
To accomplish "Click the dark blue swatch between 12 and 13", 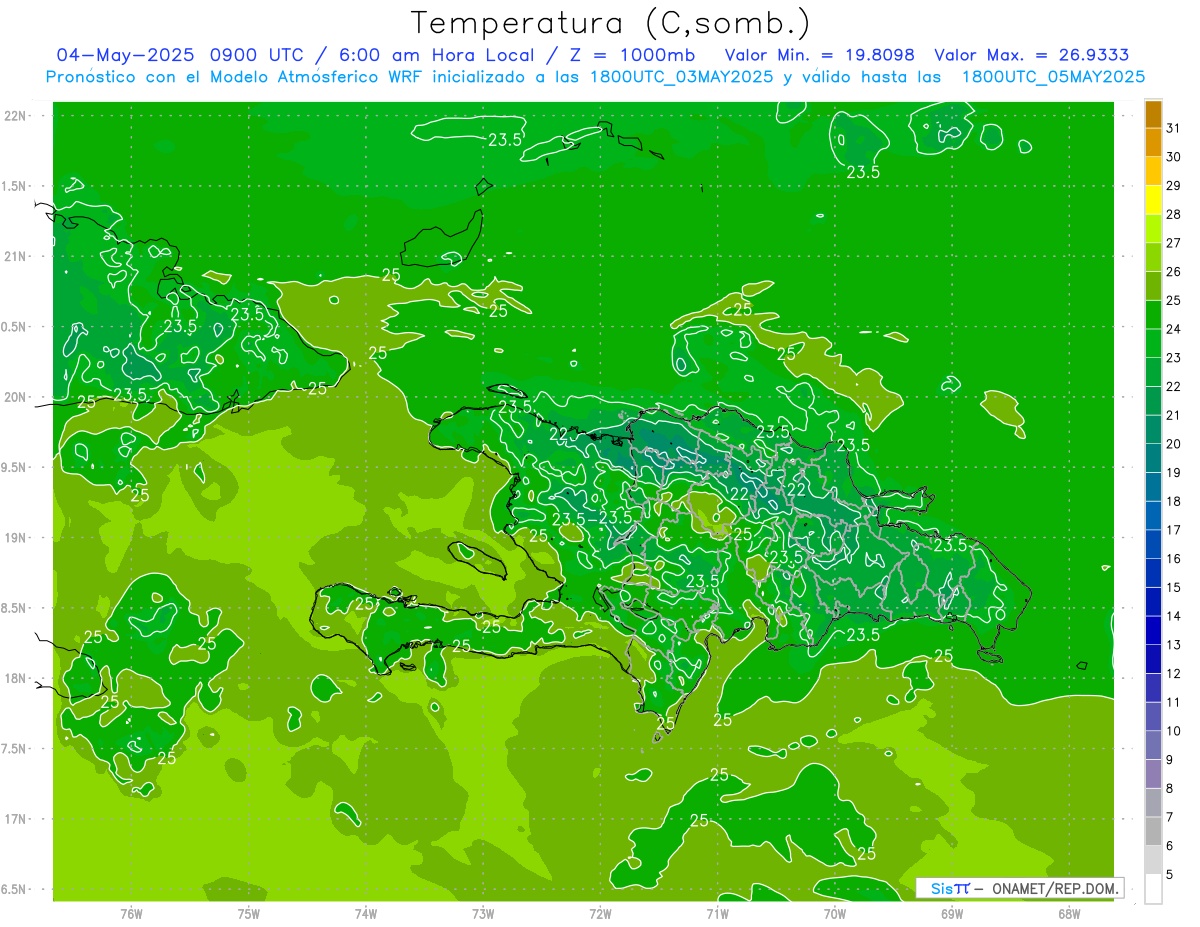I will click(x=1153, y=660).
